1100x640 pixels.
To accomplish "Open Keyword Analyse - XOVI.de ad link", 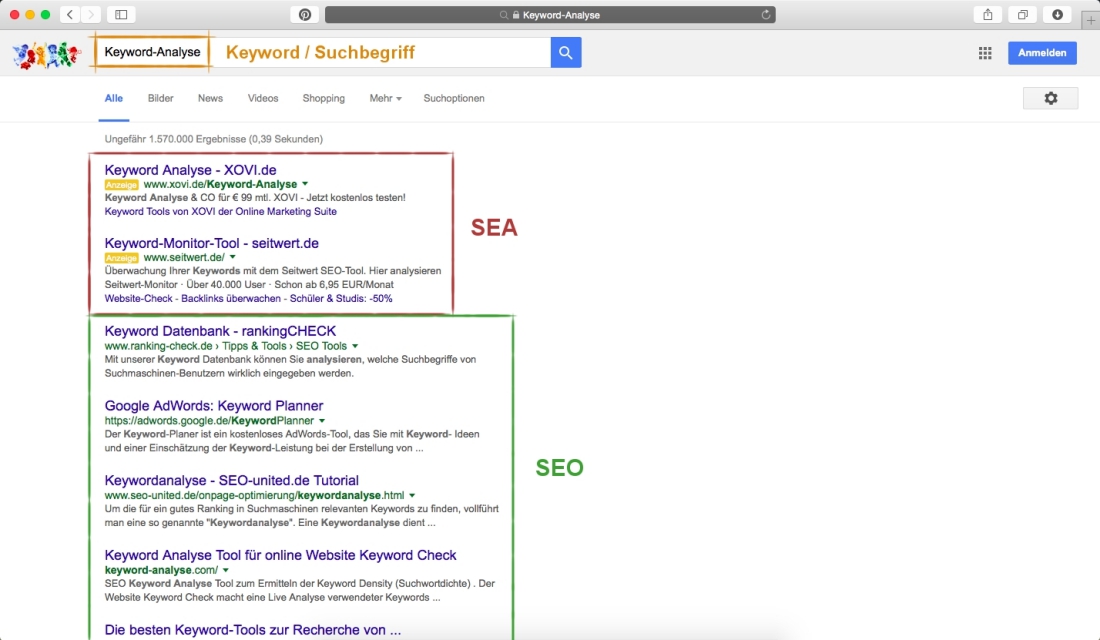I will pyautogui.click(x=190, y=170).
